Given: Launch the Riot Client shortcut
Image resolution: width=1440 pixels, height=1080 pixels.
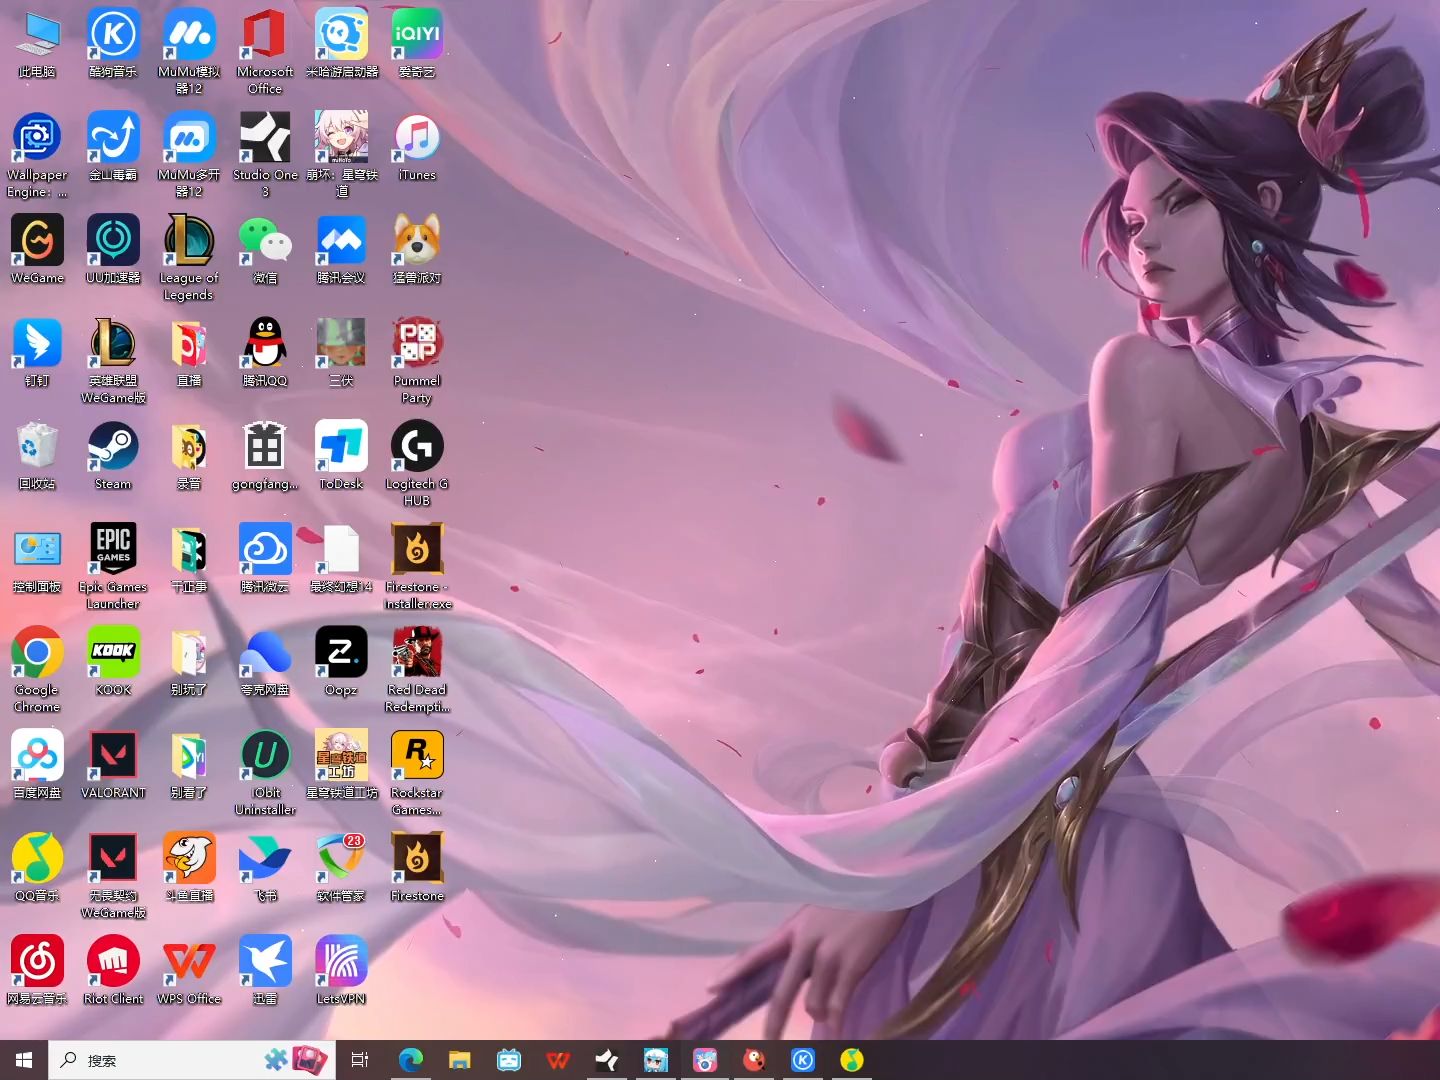Looking at the screenshot, I should coord(113,971).
